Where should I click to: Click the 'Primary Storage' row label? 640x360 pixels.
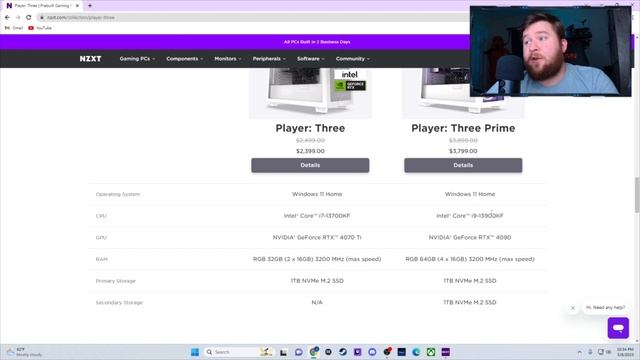pyautogui.click(x=116, y=281)
